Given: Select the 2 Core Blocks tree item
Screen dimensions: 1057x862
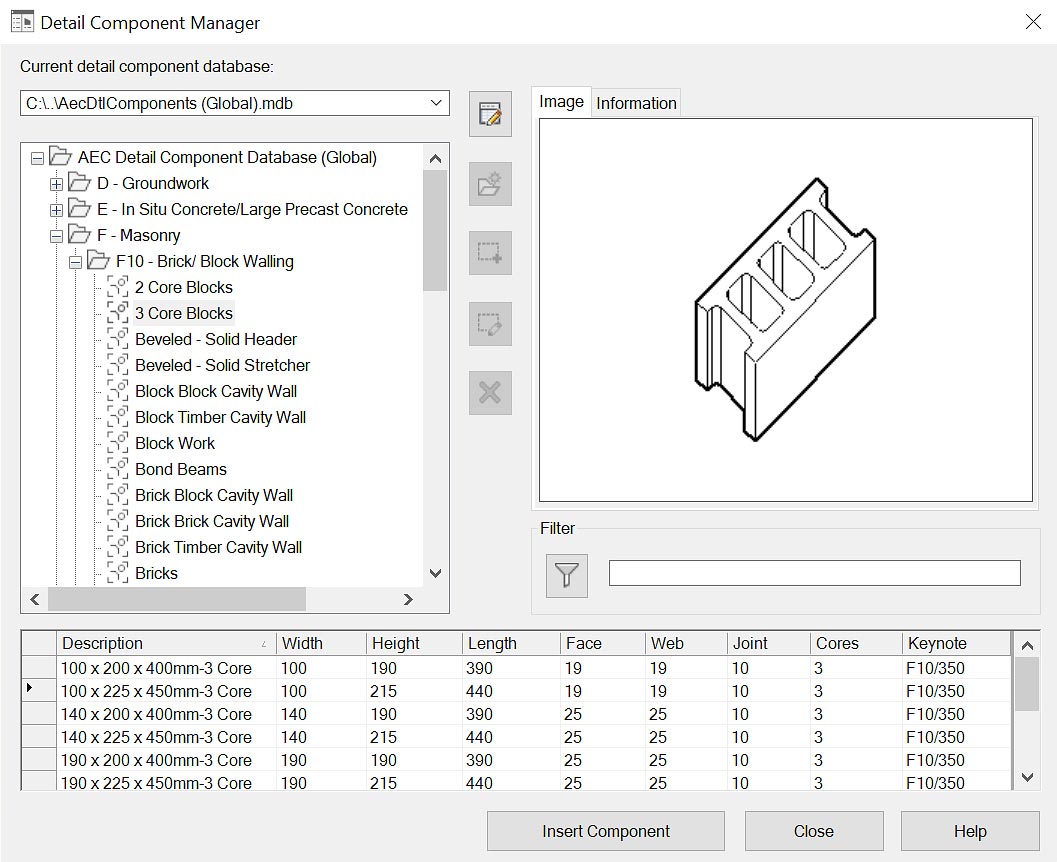Looking at the screenshot, I should pyautogui.click(x=183, y=287).
